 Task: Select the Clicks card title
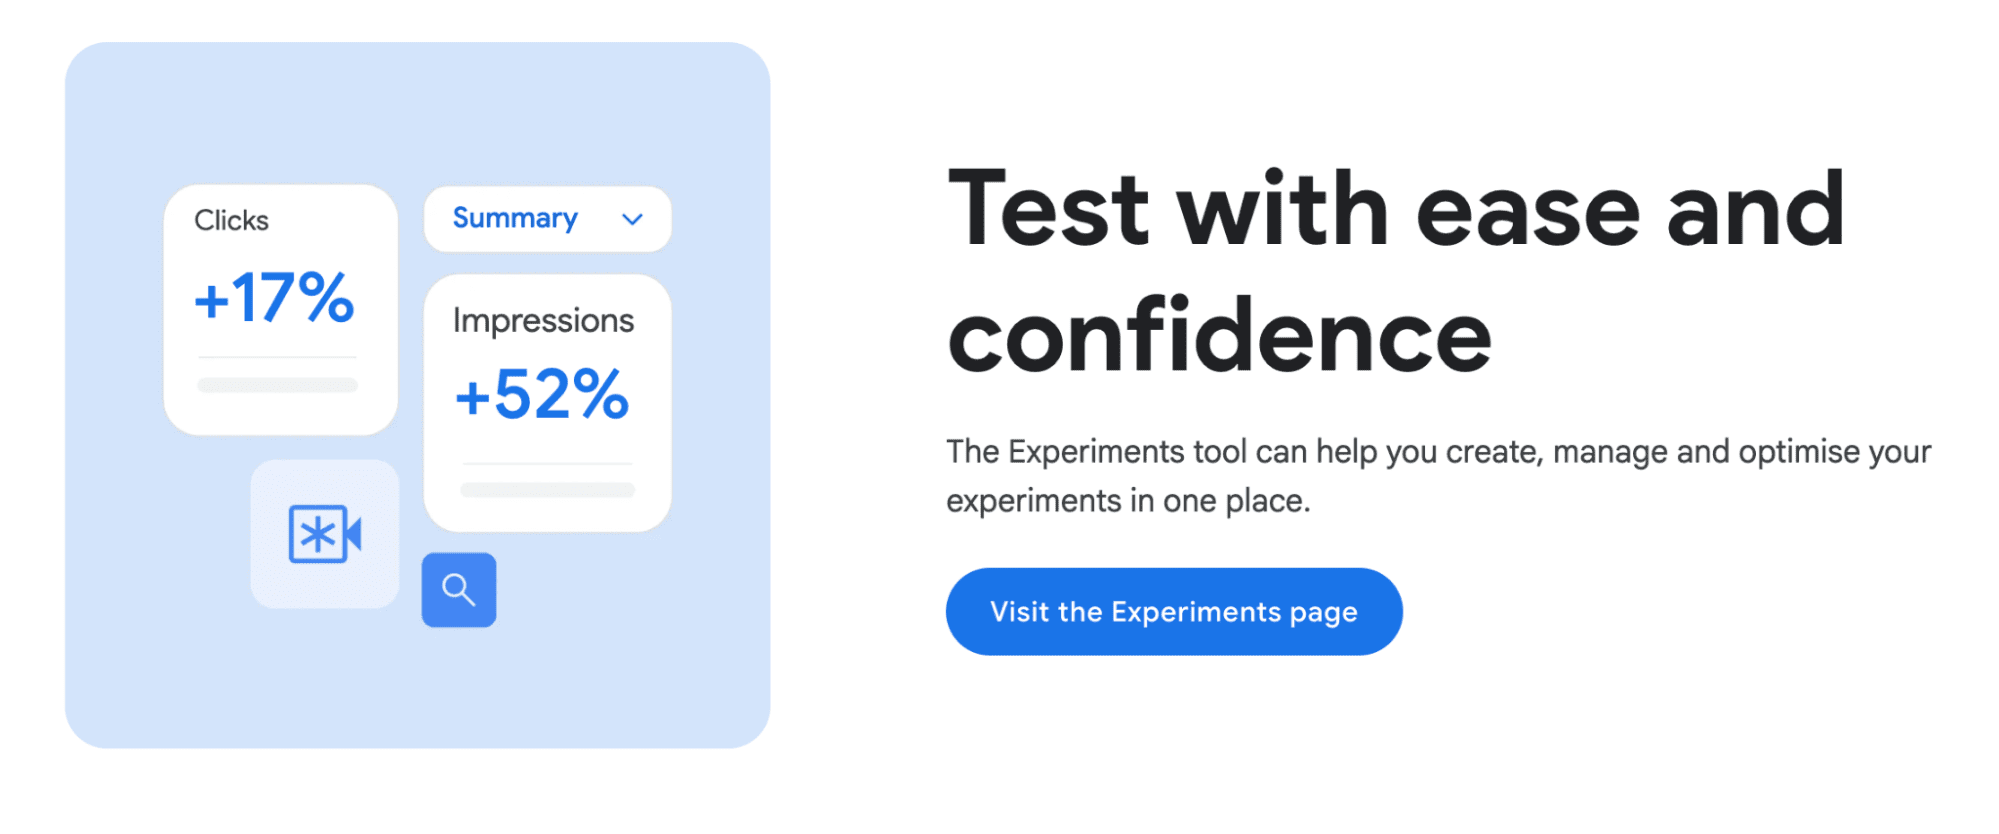(231, 220)
